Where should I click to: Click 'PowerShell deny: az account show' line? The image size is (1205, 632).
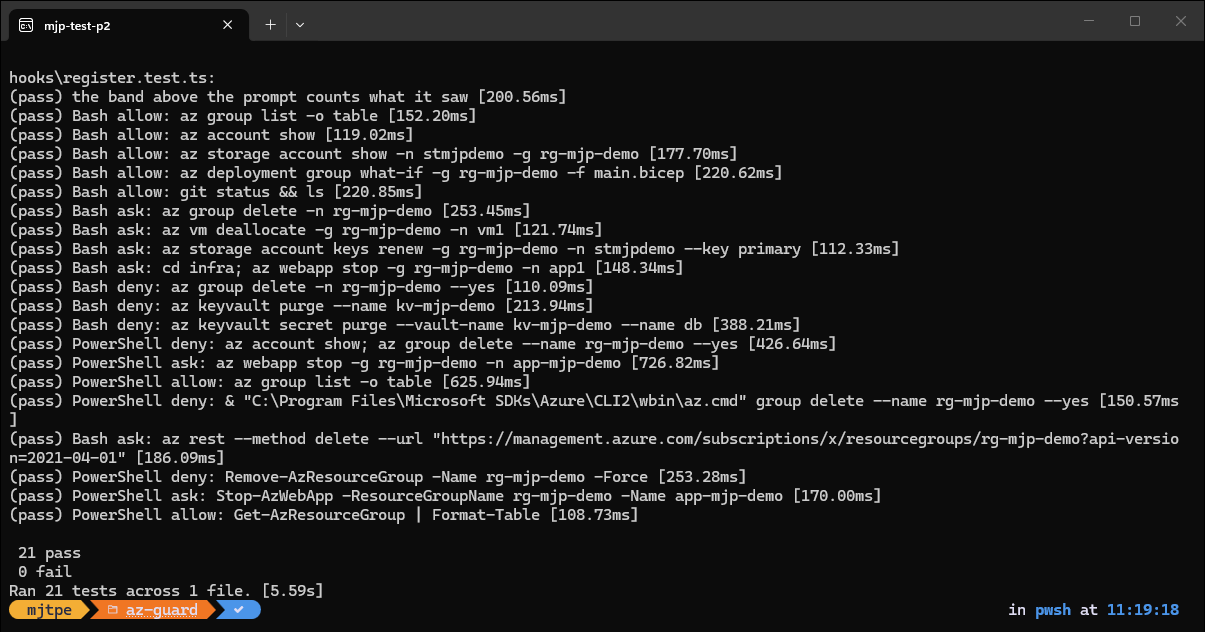coord(423,344)
